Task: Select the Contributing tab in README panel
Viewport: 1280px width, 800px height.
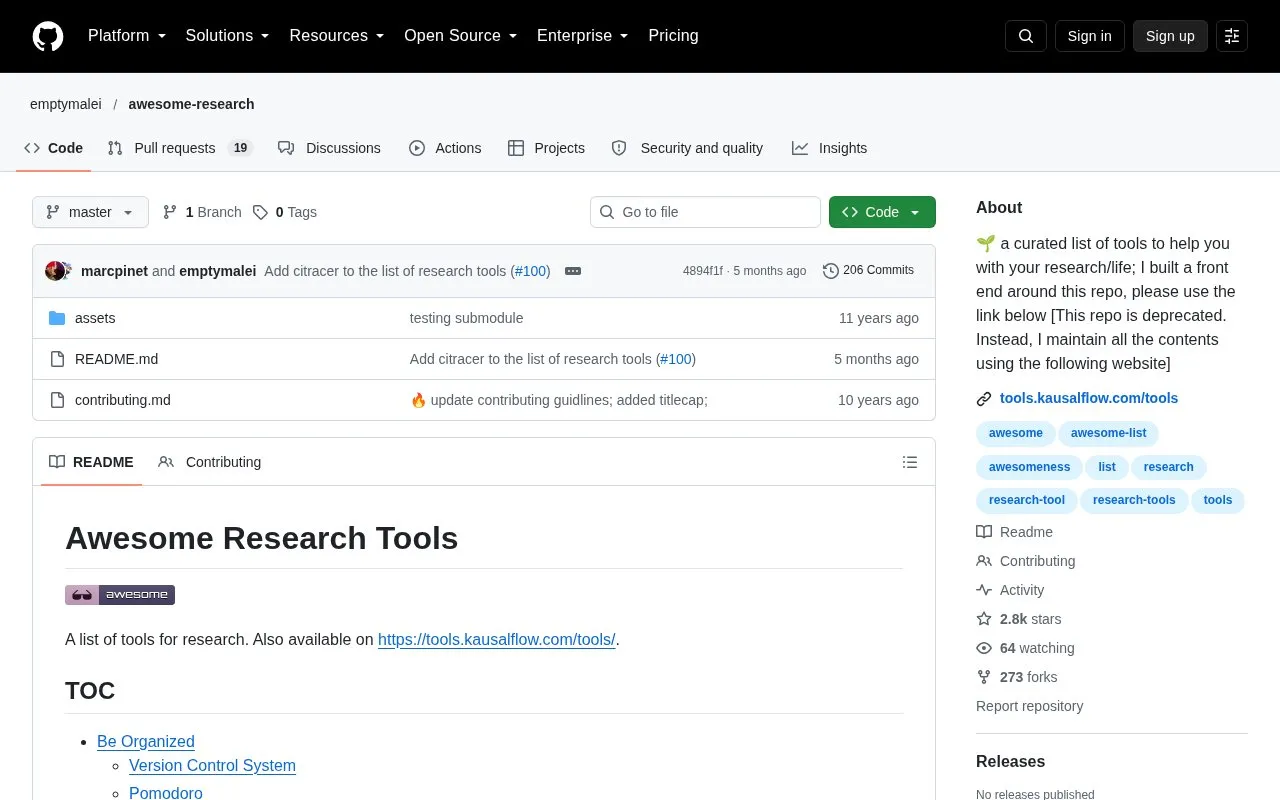Action: tap(210, 462)
